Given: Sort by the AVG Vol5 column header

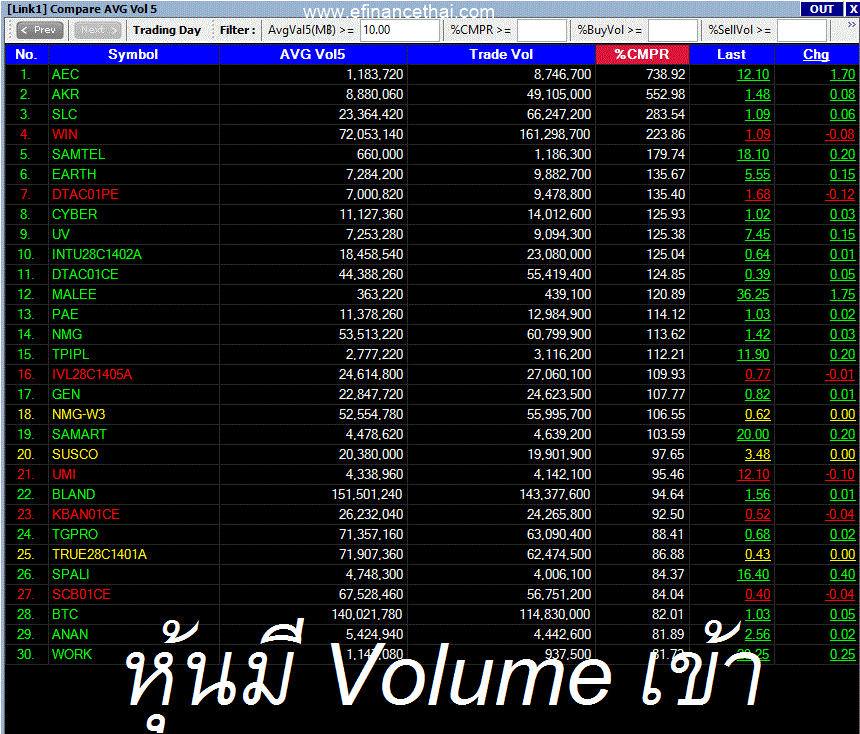Looking at the screenshot, I should (x=313, y=54).
